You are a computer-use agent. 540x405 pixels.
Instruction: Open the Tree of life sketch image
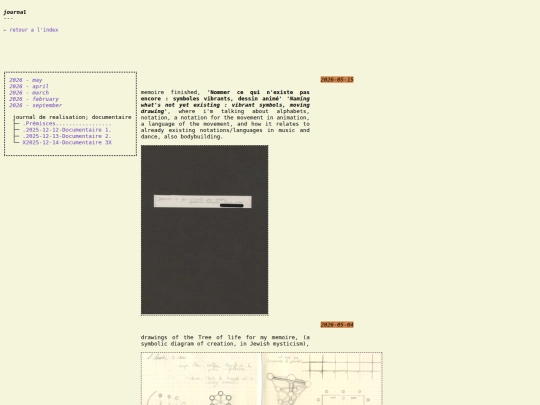click(x=262, y=378)
